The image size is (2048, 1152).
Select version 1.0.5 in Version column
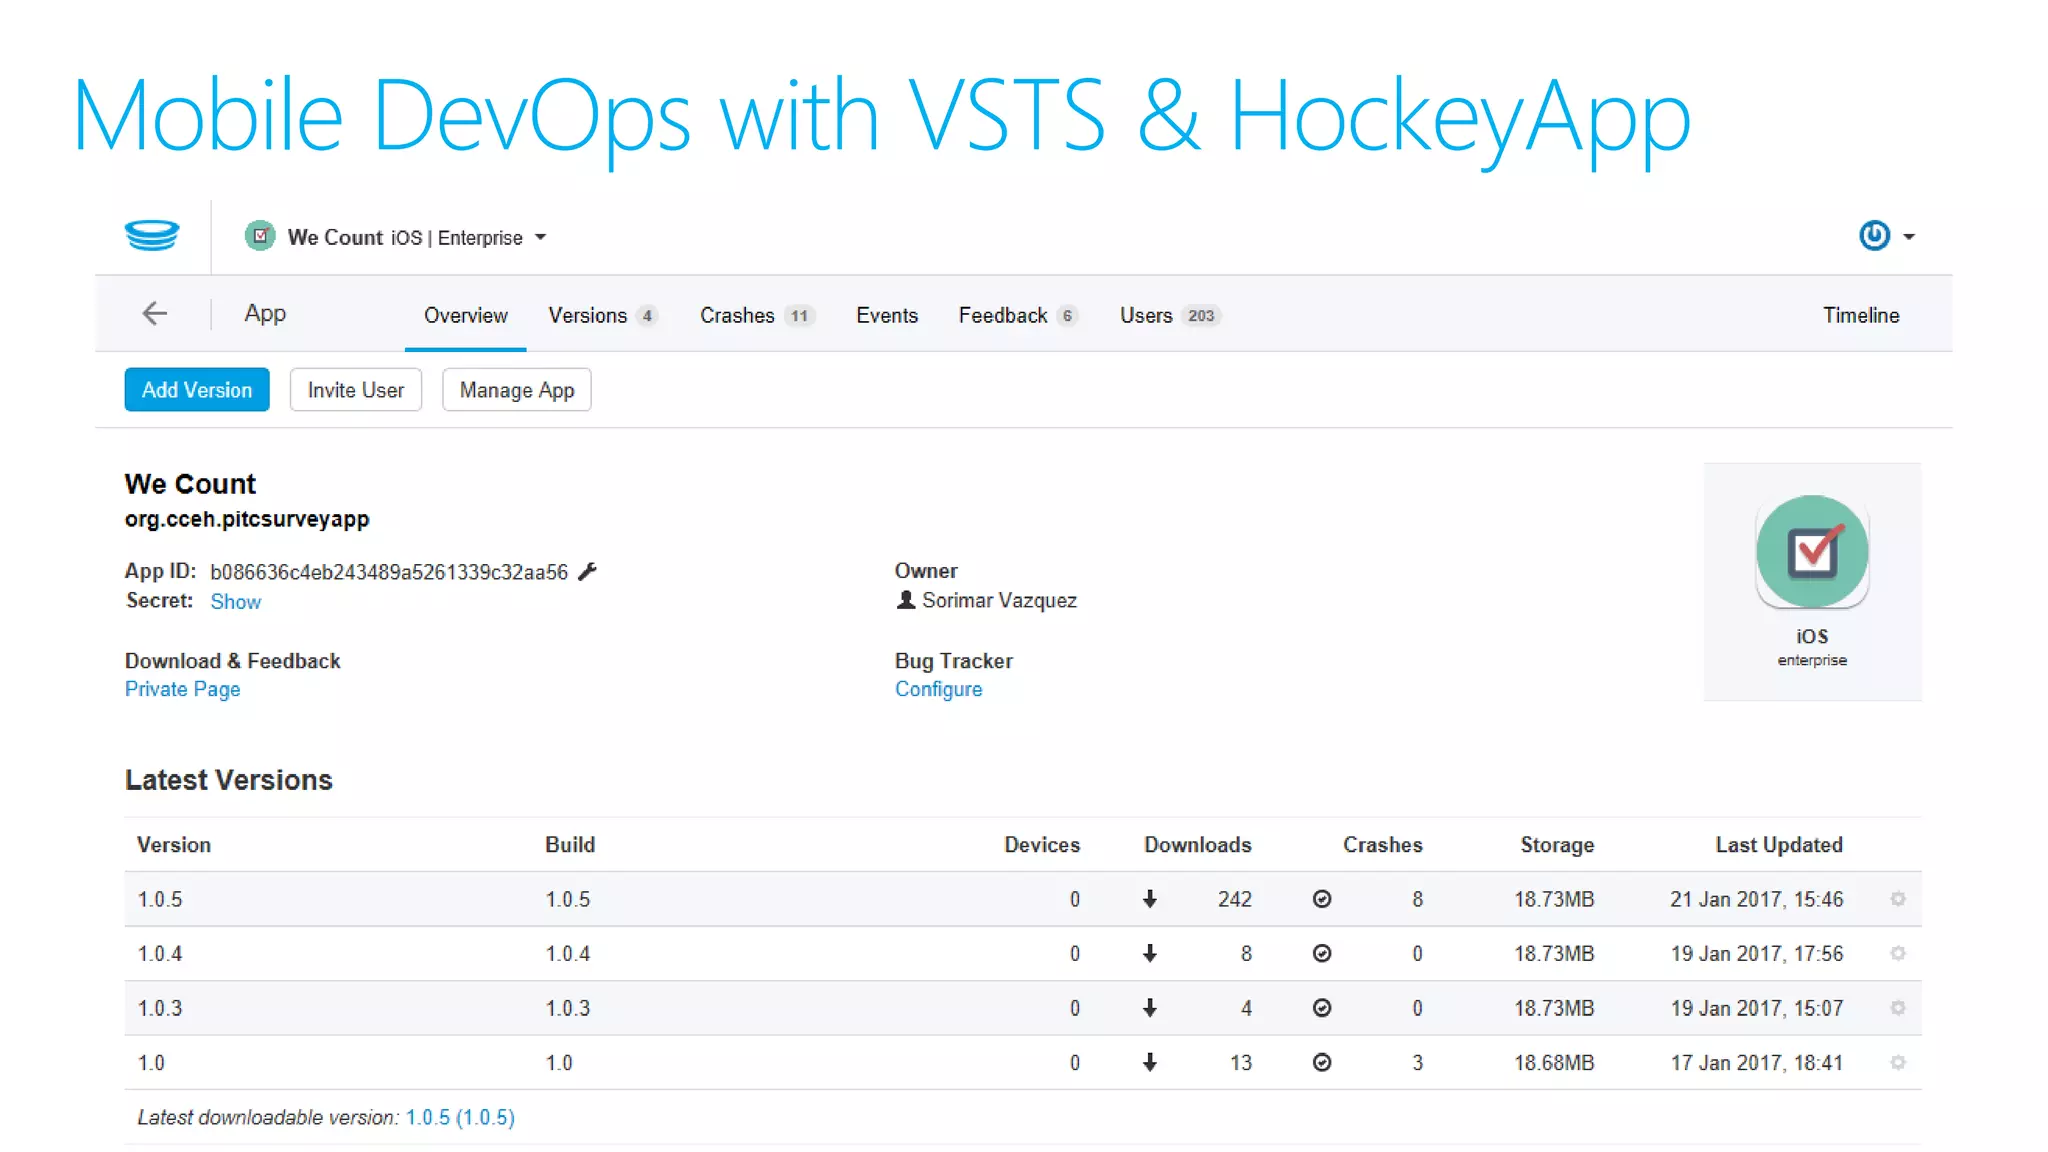[160, 899]
